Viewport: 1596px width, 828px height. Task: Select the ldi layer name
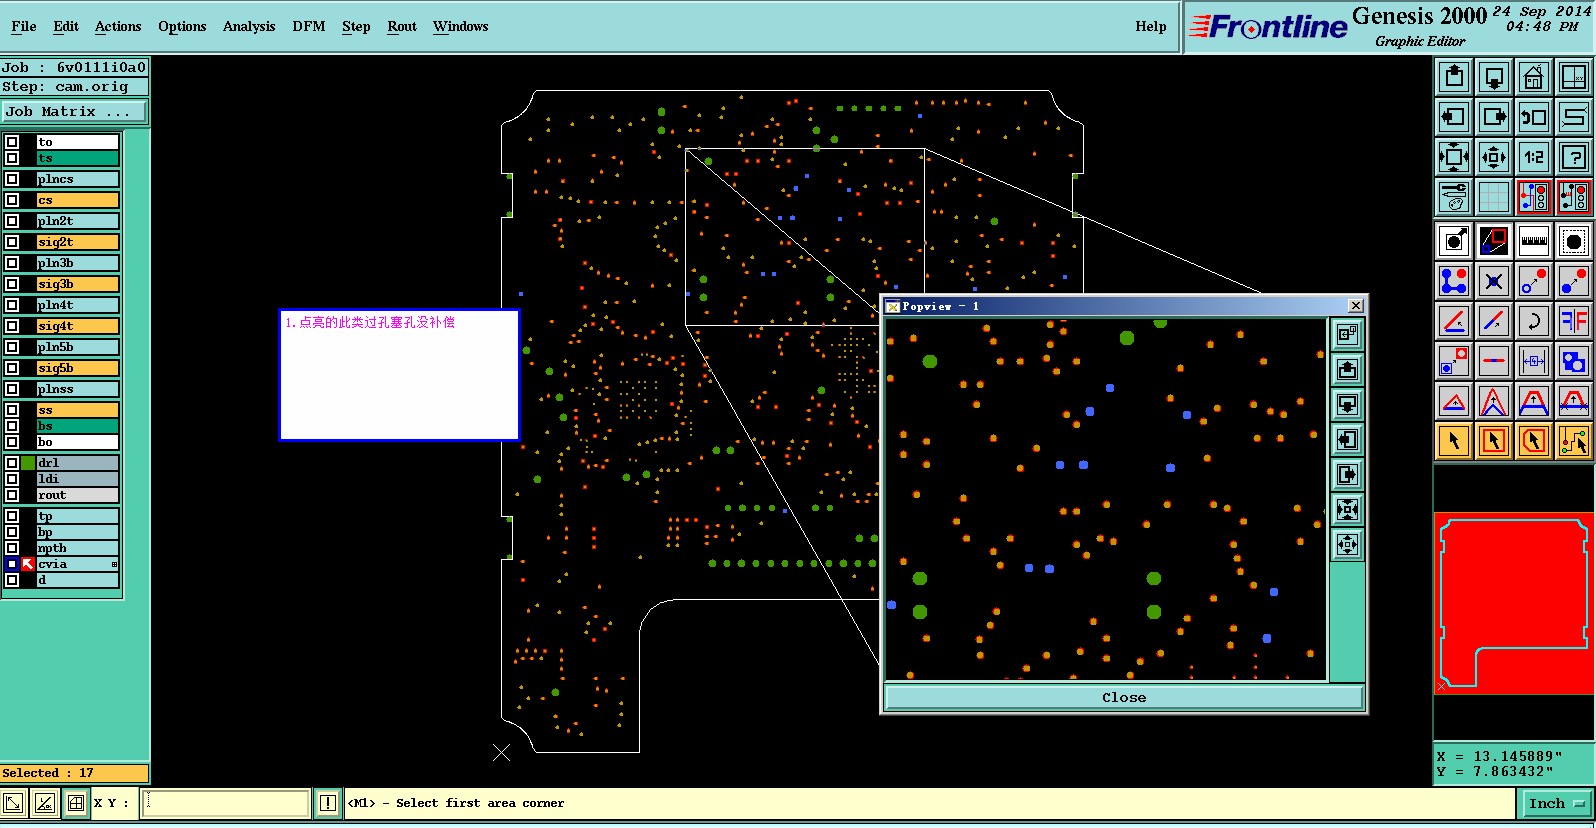pyautogui.click(x=78, y=479)
